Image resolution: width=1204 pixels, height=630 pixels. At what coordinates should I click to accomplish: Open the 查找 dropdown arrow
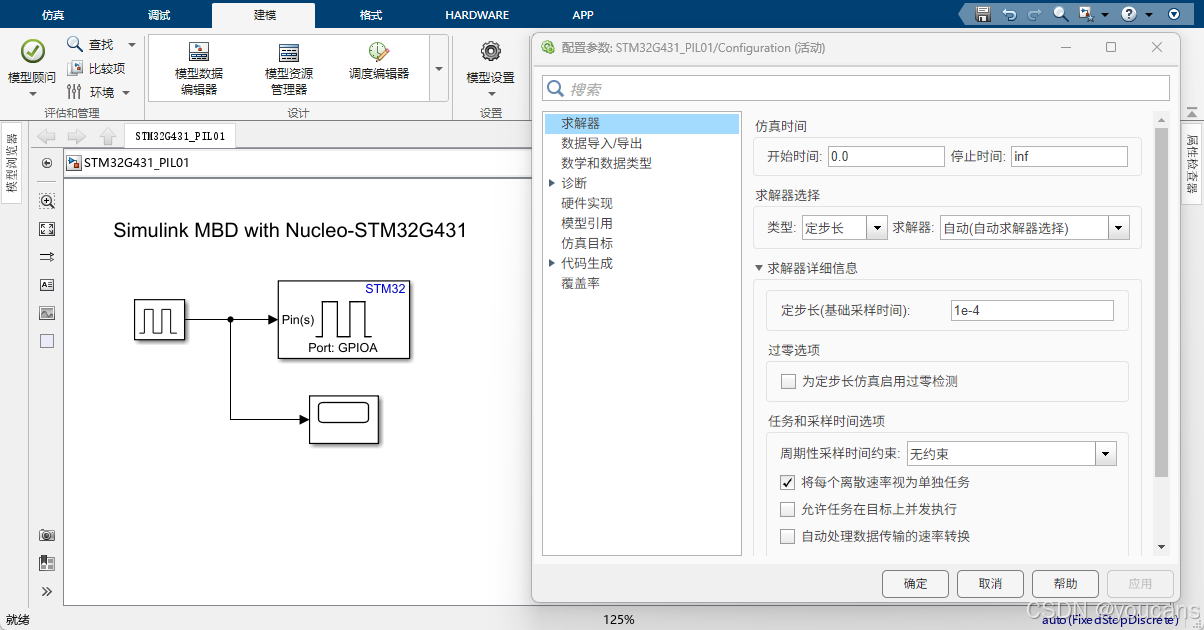132,44
